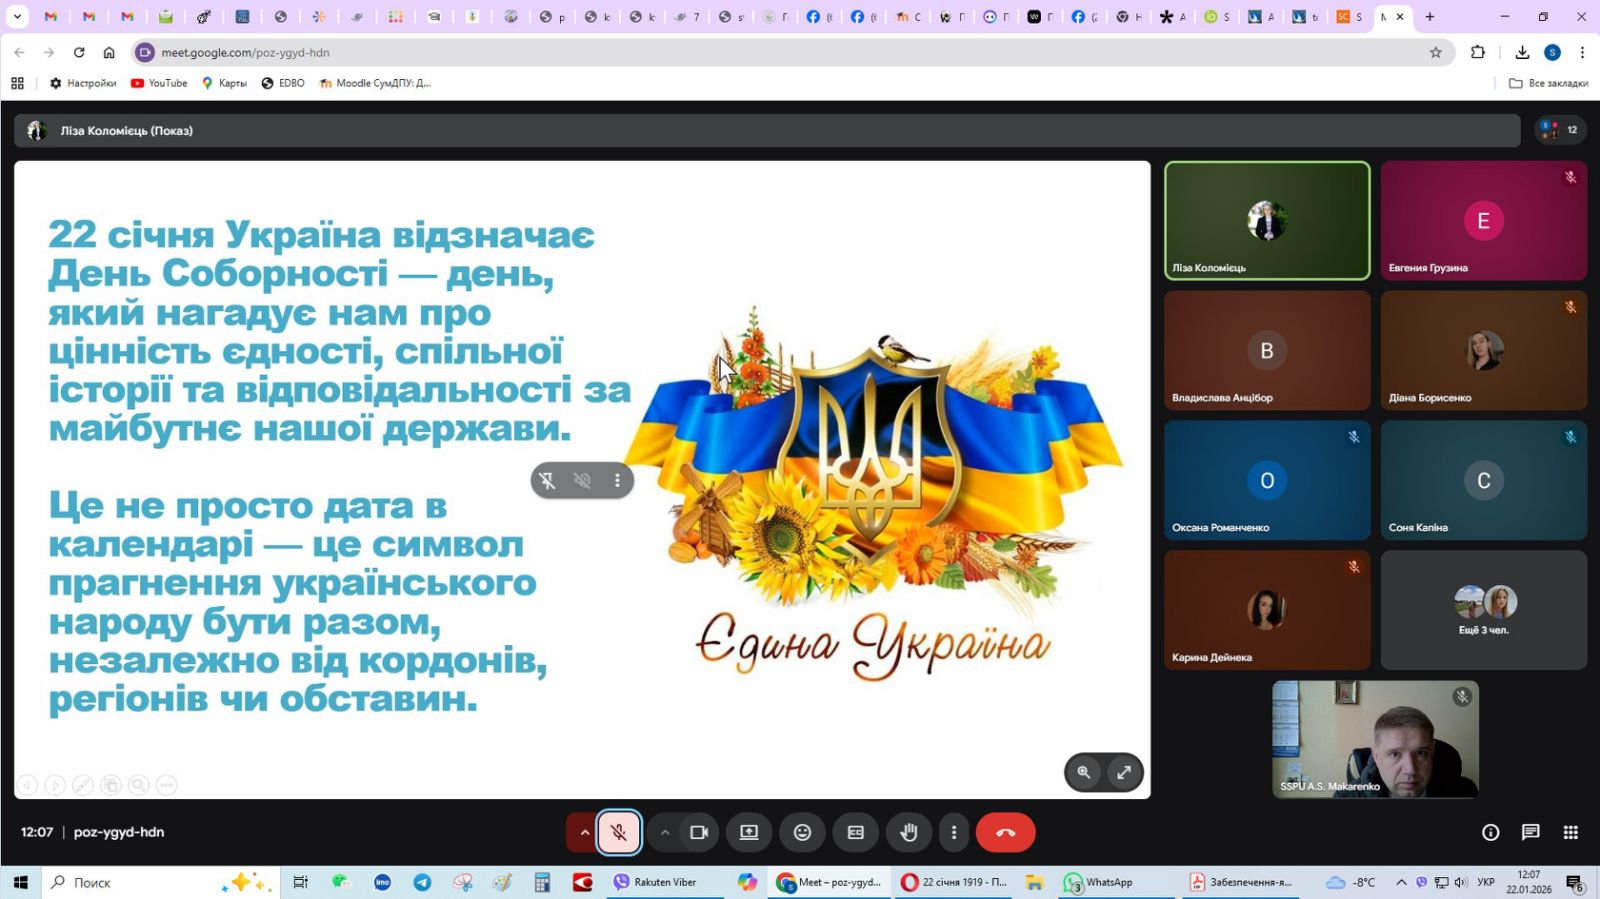Toggle closed captions in the meeting
The width and height of the screenshot is (1600, 899).
click(x=855, y=832)
